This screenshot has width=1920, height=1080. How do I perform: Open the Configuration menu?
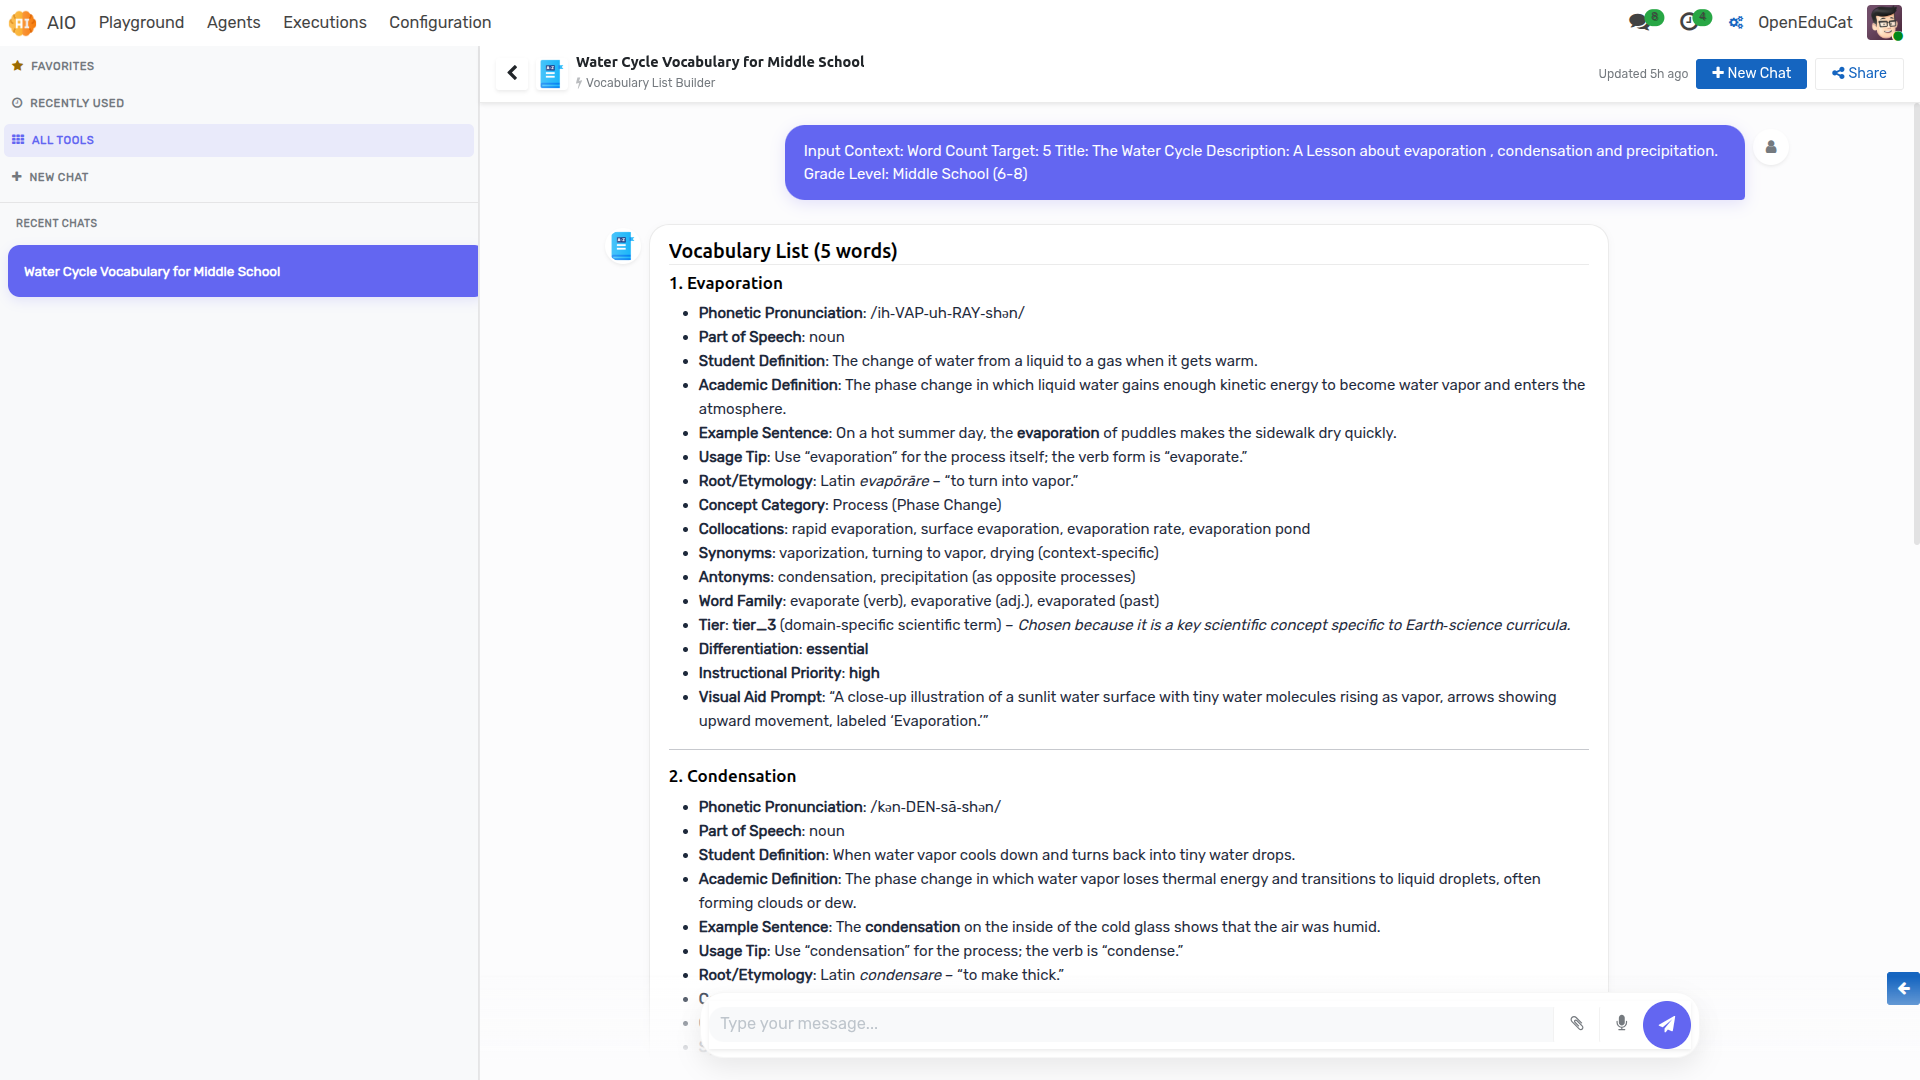point(440,22)
